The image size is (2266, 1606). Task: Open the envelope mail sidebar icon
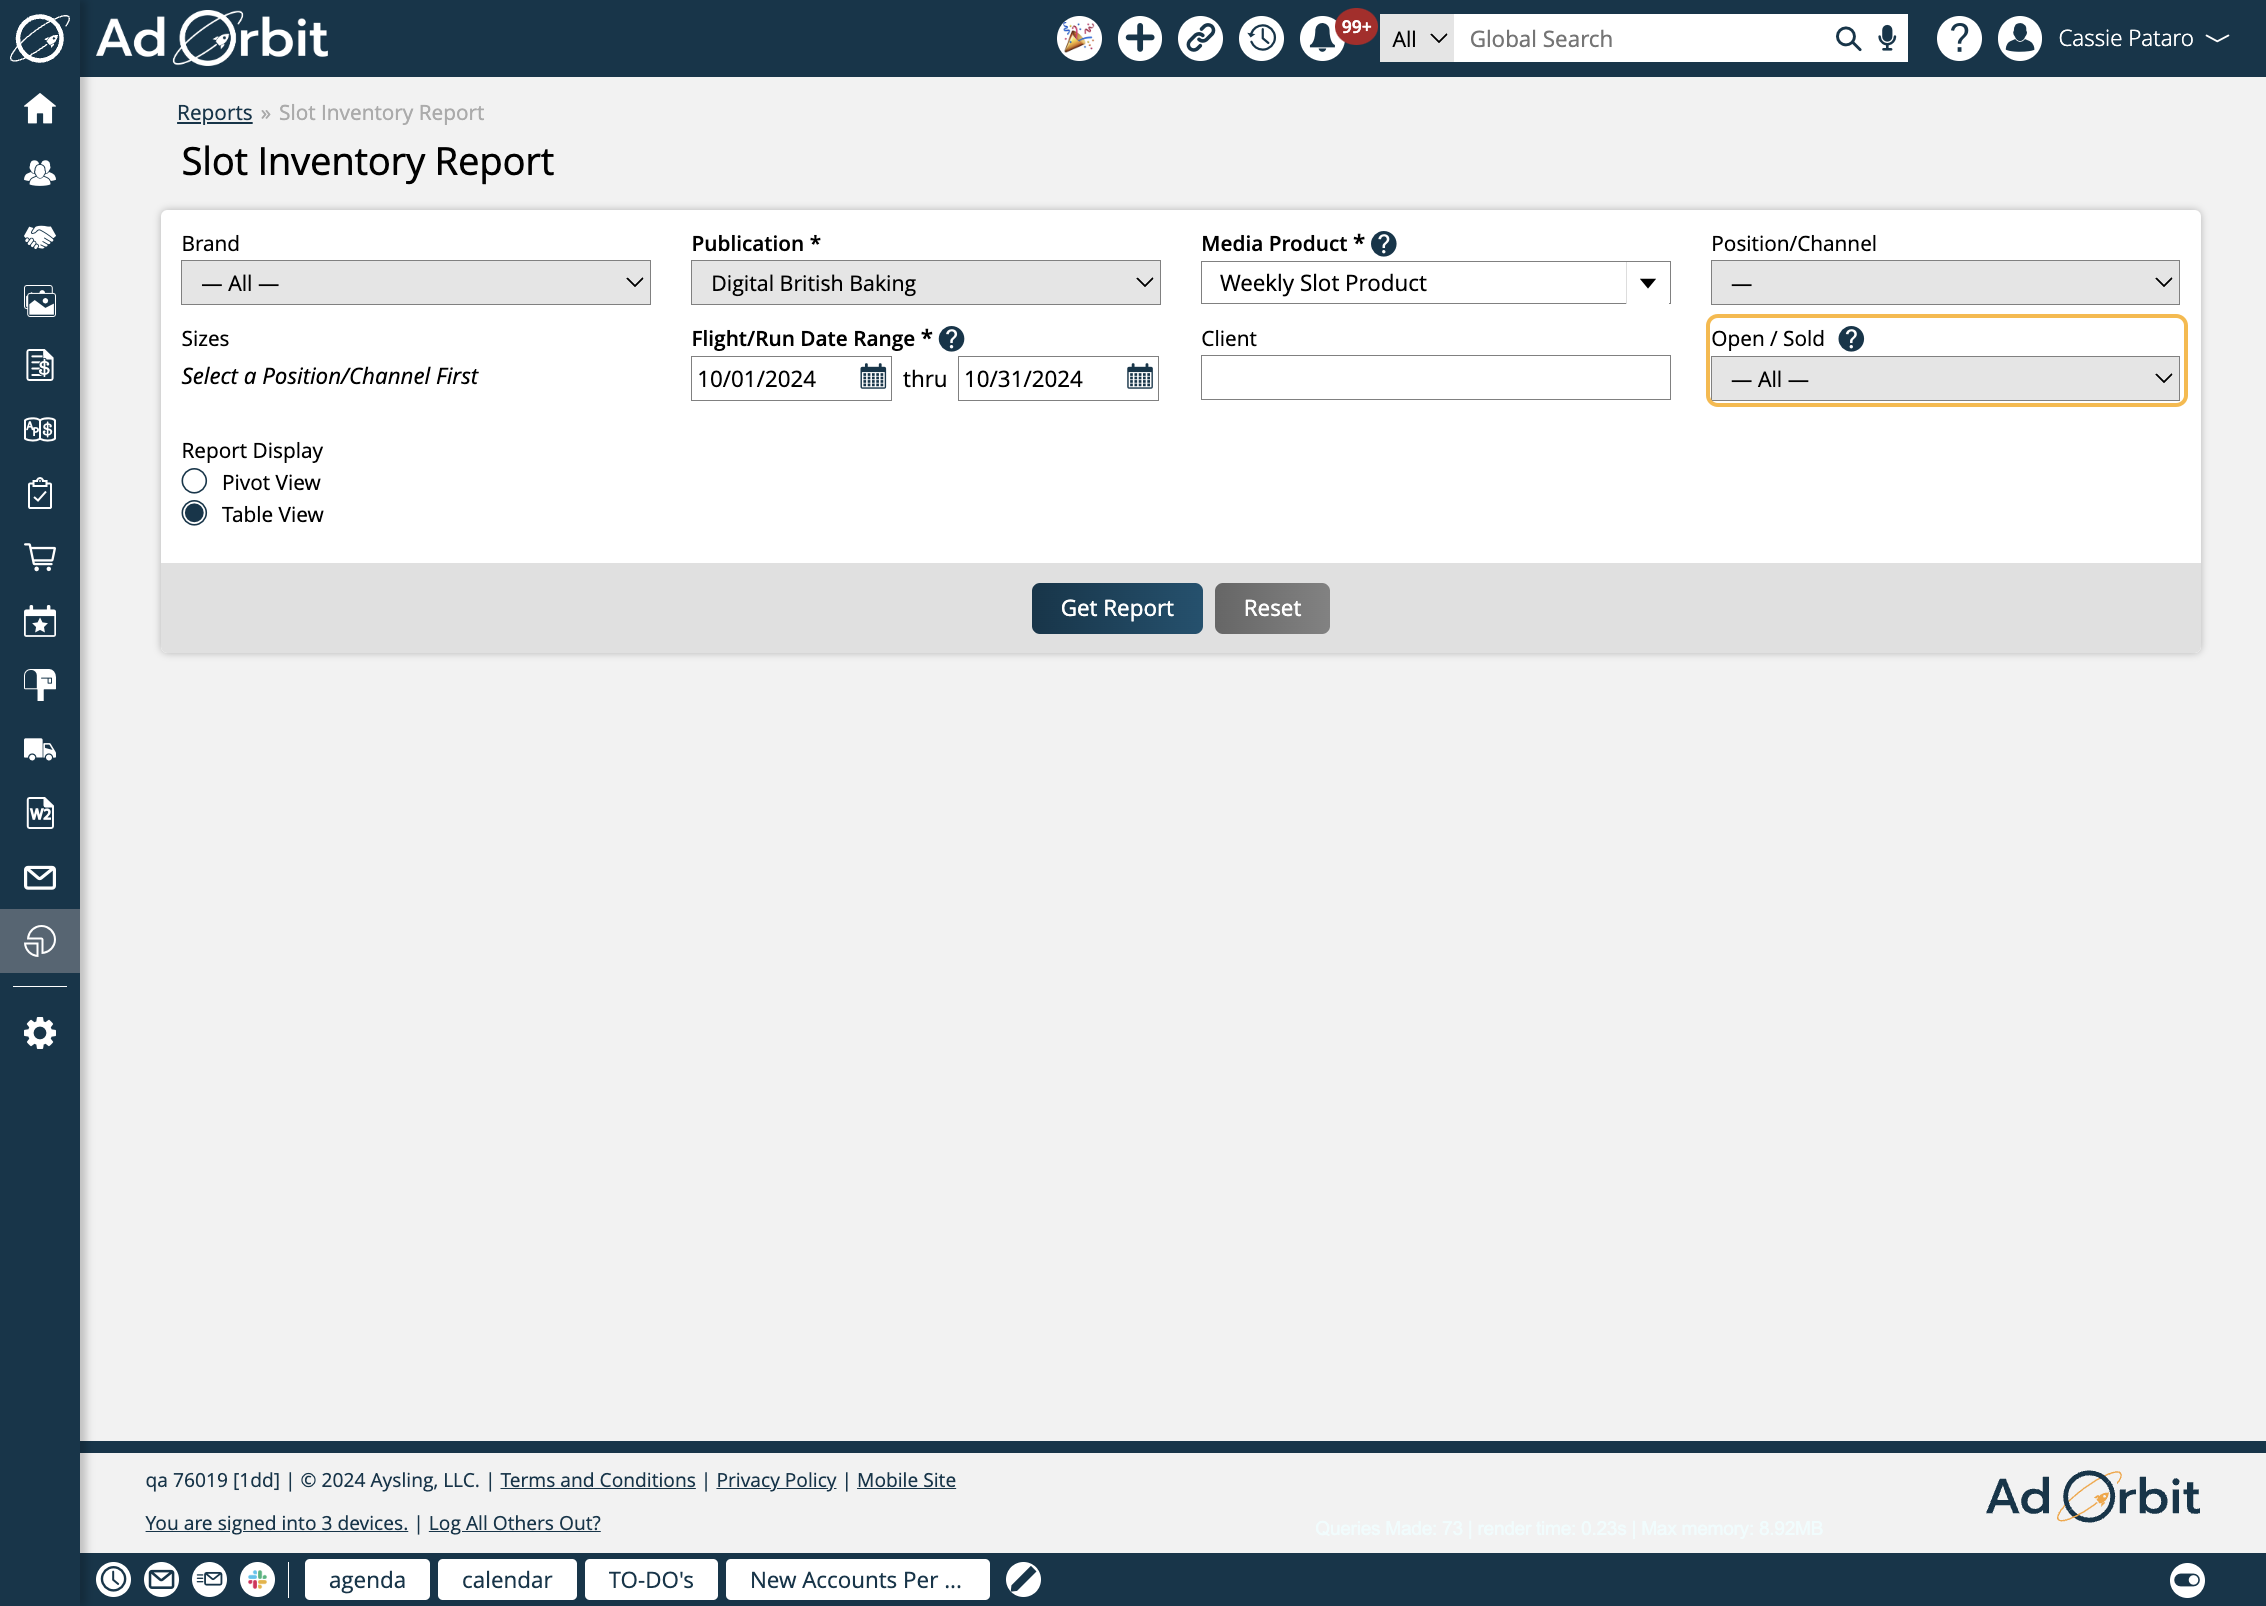[x=40, y=877]
